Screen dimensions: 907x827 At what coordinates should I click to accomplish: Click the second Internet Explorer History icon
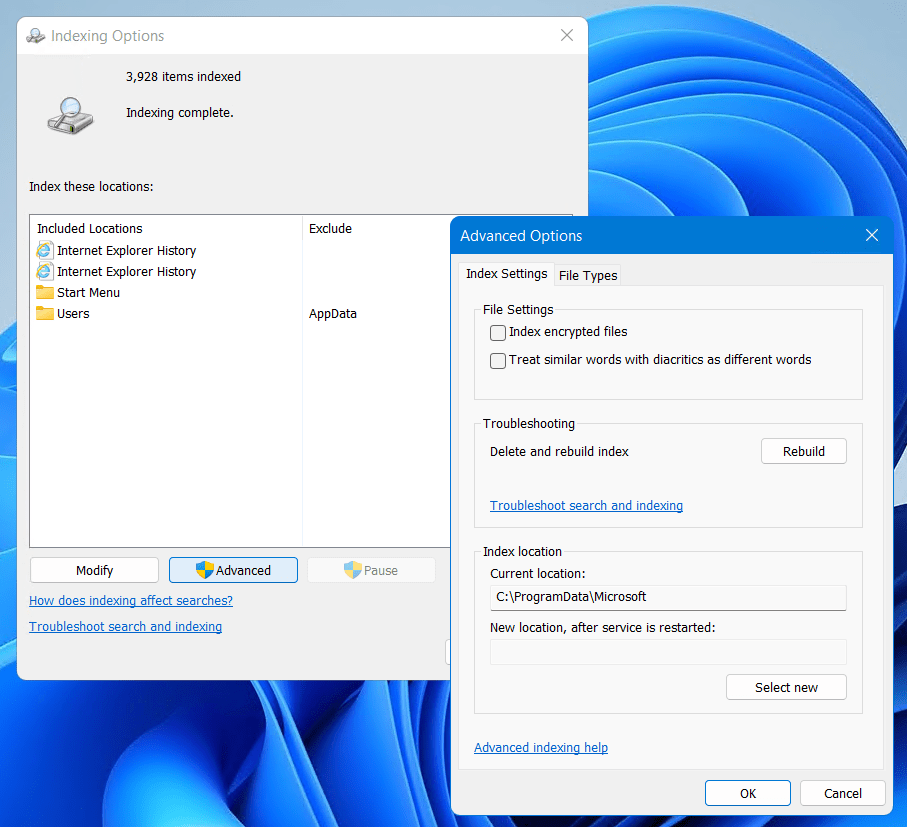(x=44, y=272)
